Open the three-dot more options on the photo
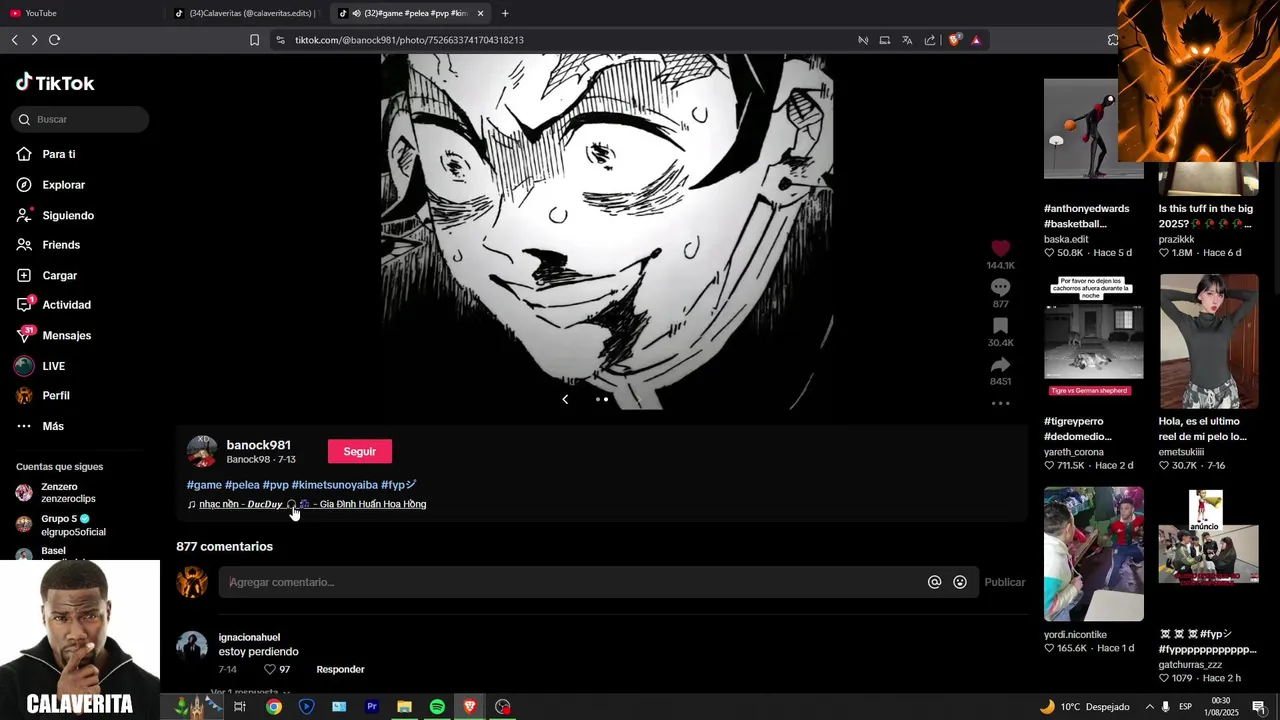The width and height of the screenshot is (1280, 720). 1000,403
